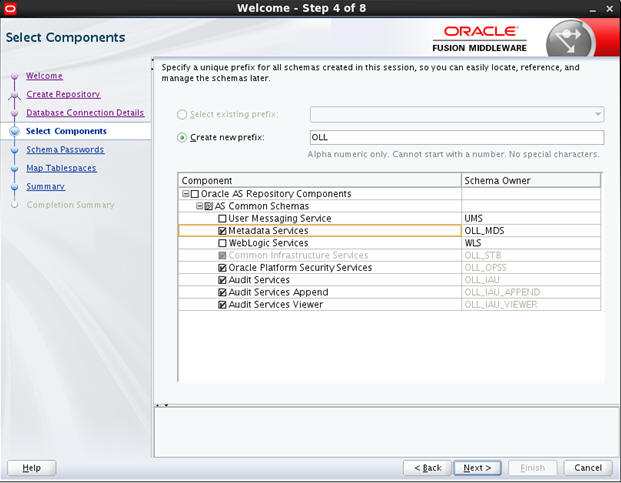Click the empty messages text area
621x483 pixels.
click(386, 432)
